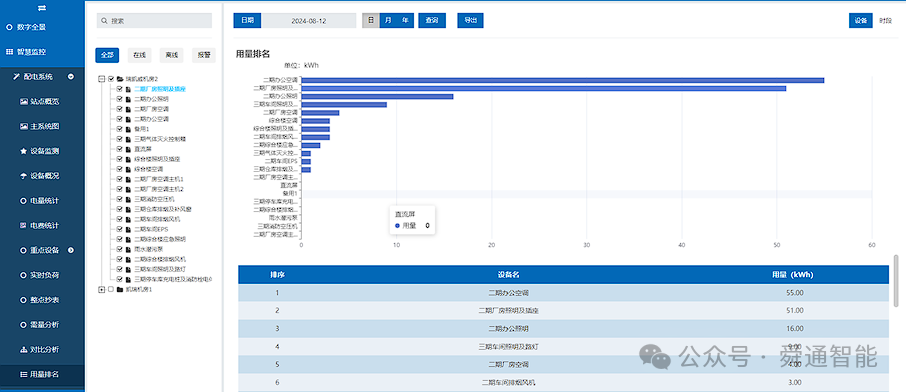The height and width of the screenshot is (392, 906).
Task: Open 电费统计 icon entry
Action: 24,225
